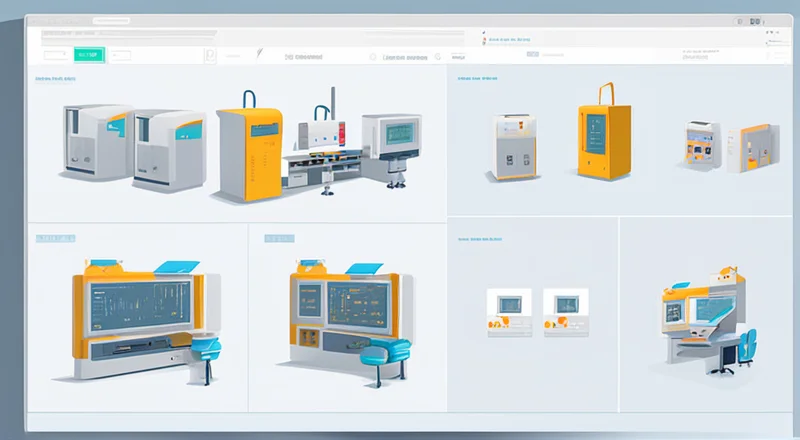Click the outlined box right of the teal button
The width and height of the screenshot is (800, 440).
pos(120,56)
